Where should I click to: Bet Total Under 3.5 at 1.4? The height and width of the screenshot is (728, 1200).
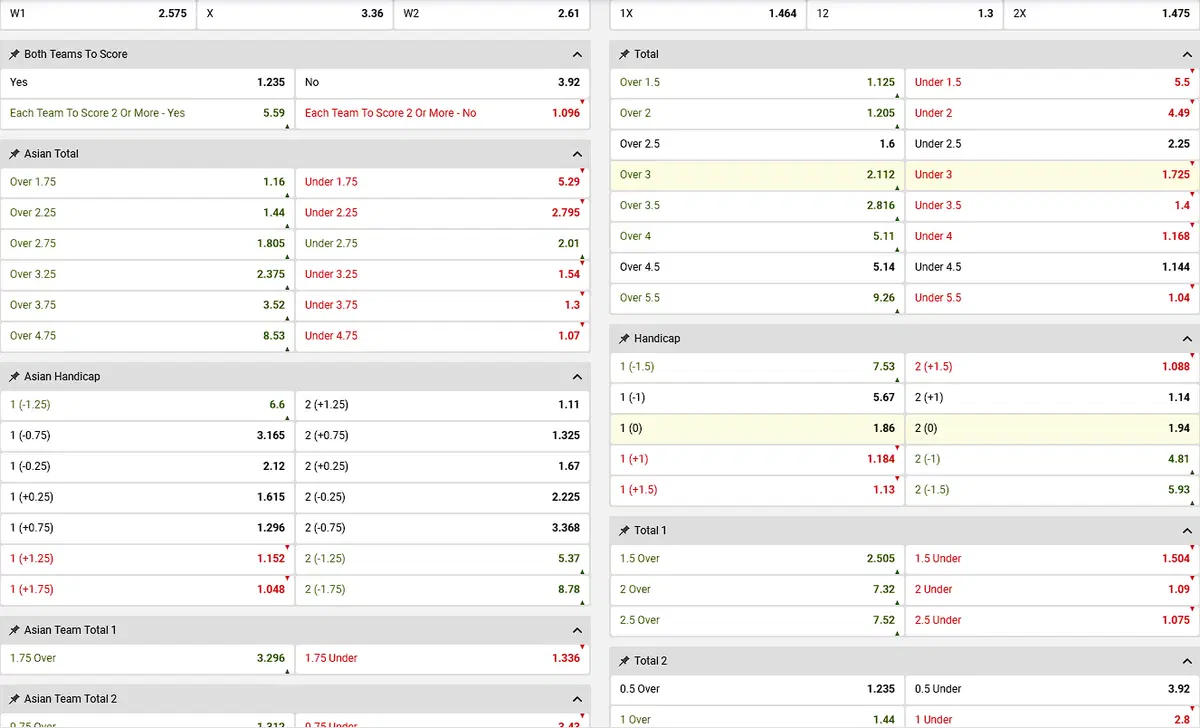click(x=1053, y=206)
